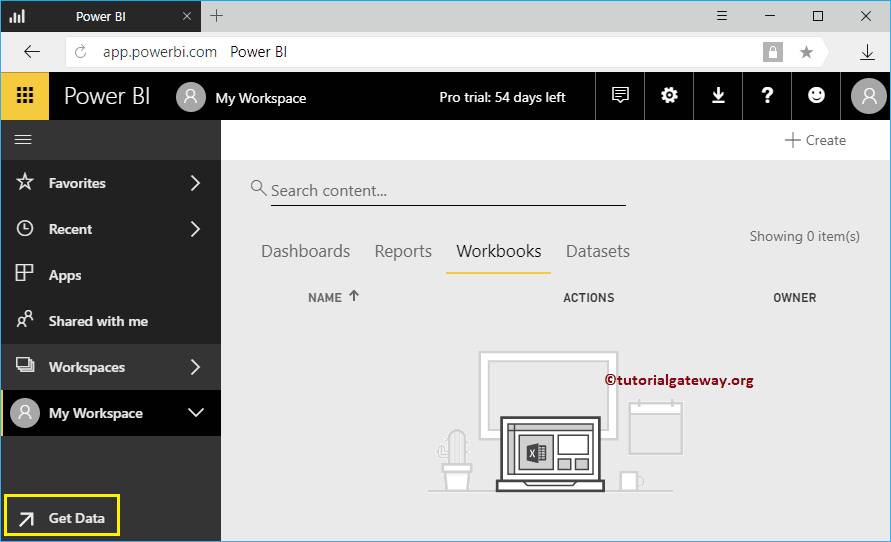Select the Power BI browser tab
891x542 pixels.
[x=101, y=16]
